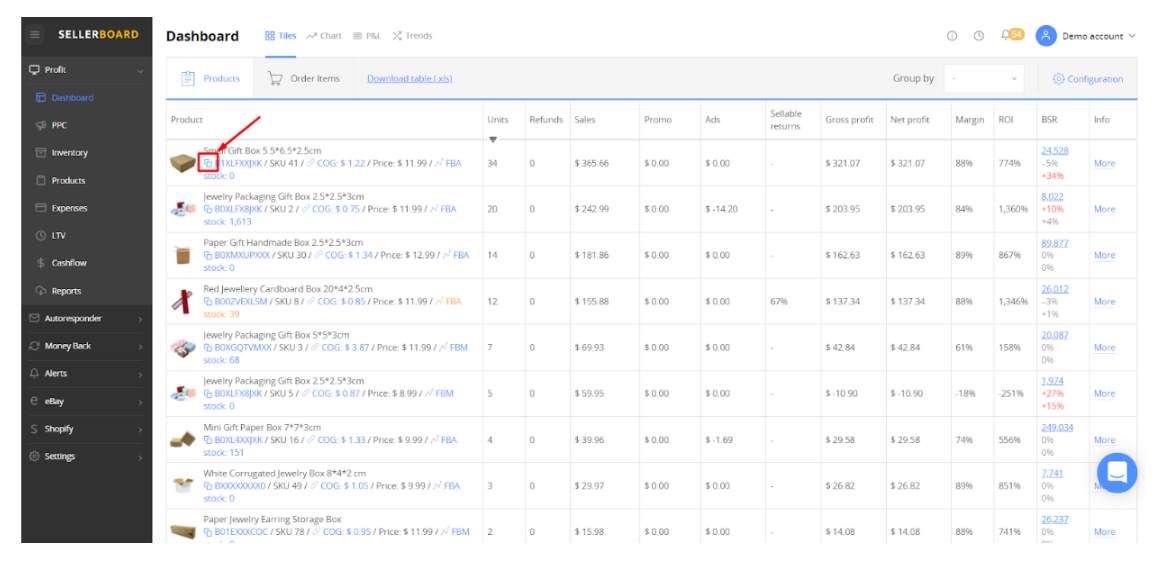Click orange stock: 39 link
The image size is (1159, 570).
(221, 313)
